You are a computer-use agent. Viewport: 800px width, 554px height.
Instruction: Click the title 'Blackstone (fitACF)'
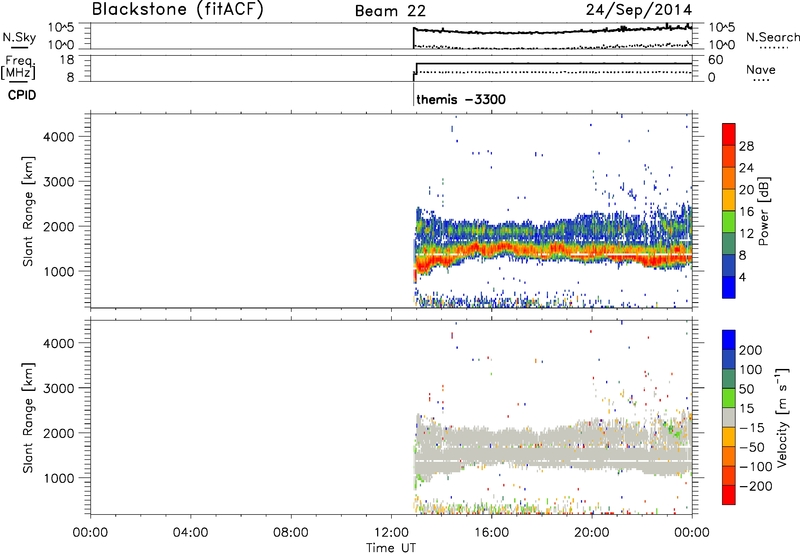[x=178, y=10]
